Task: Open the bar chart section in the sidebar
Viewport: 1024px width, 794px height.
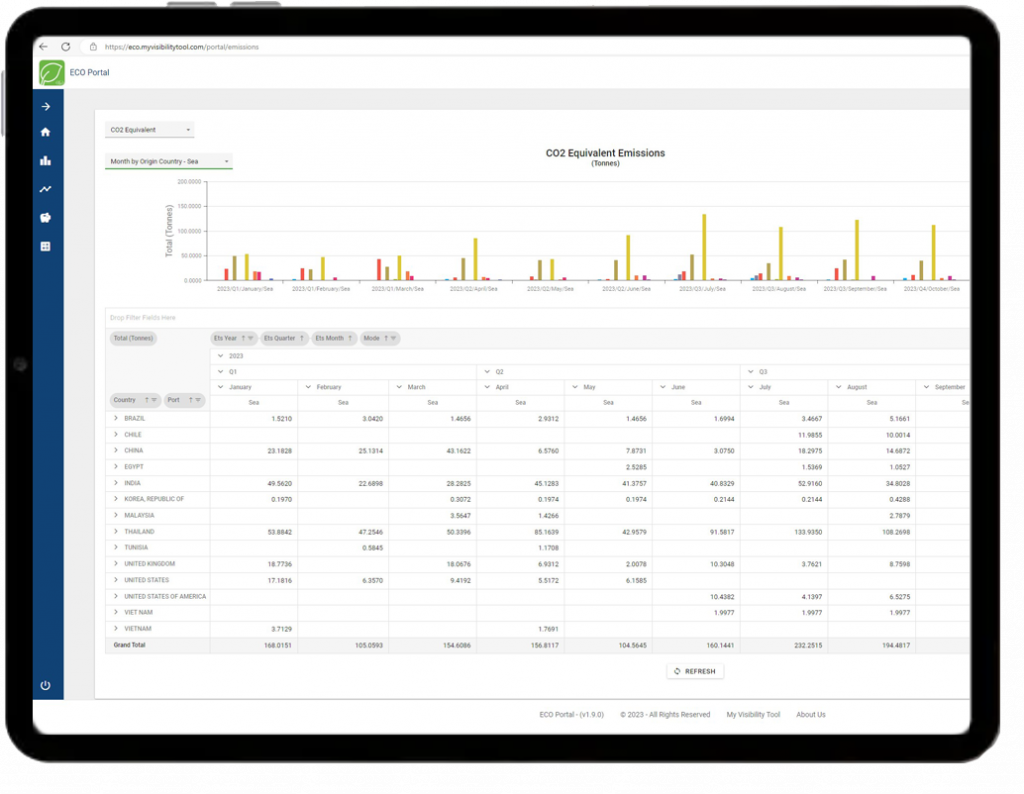Action: click(45, 160)
